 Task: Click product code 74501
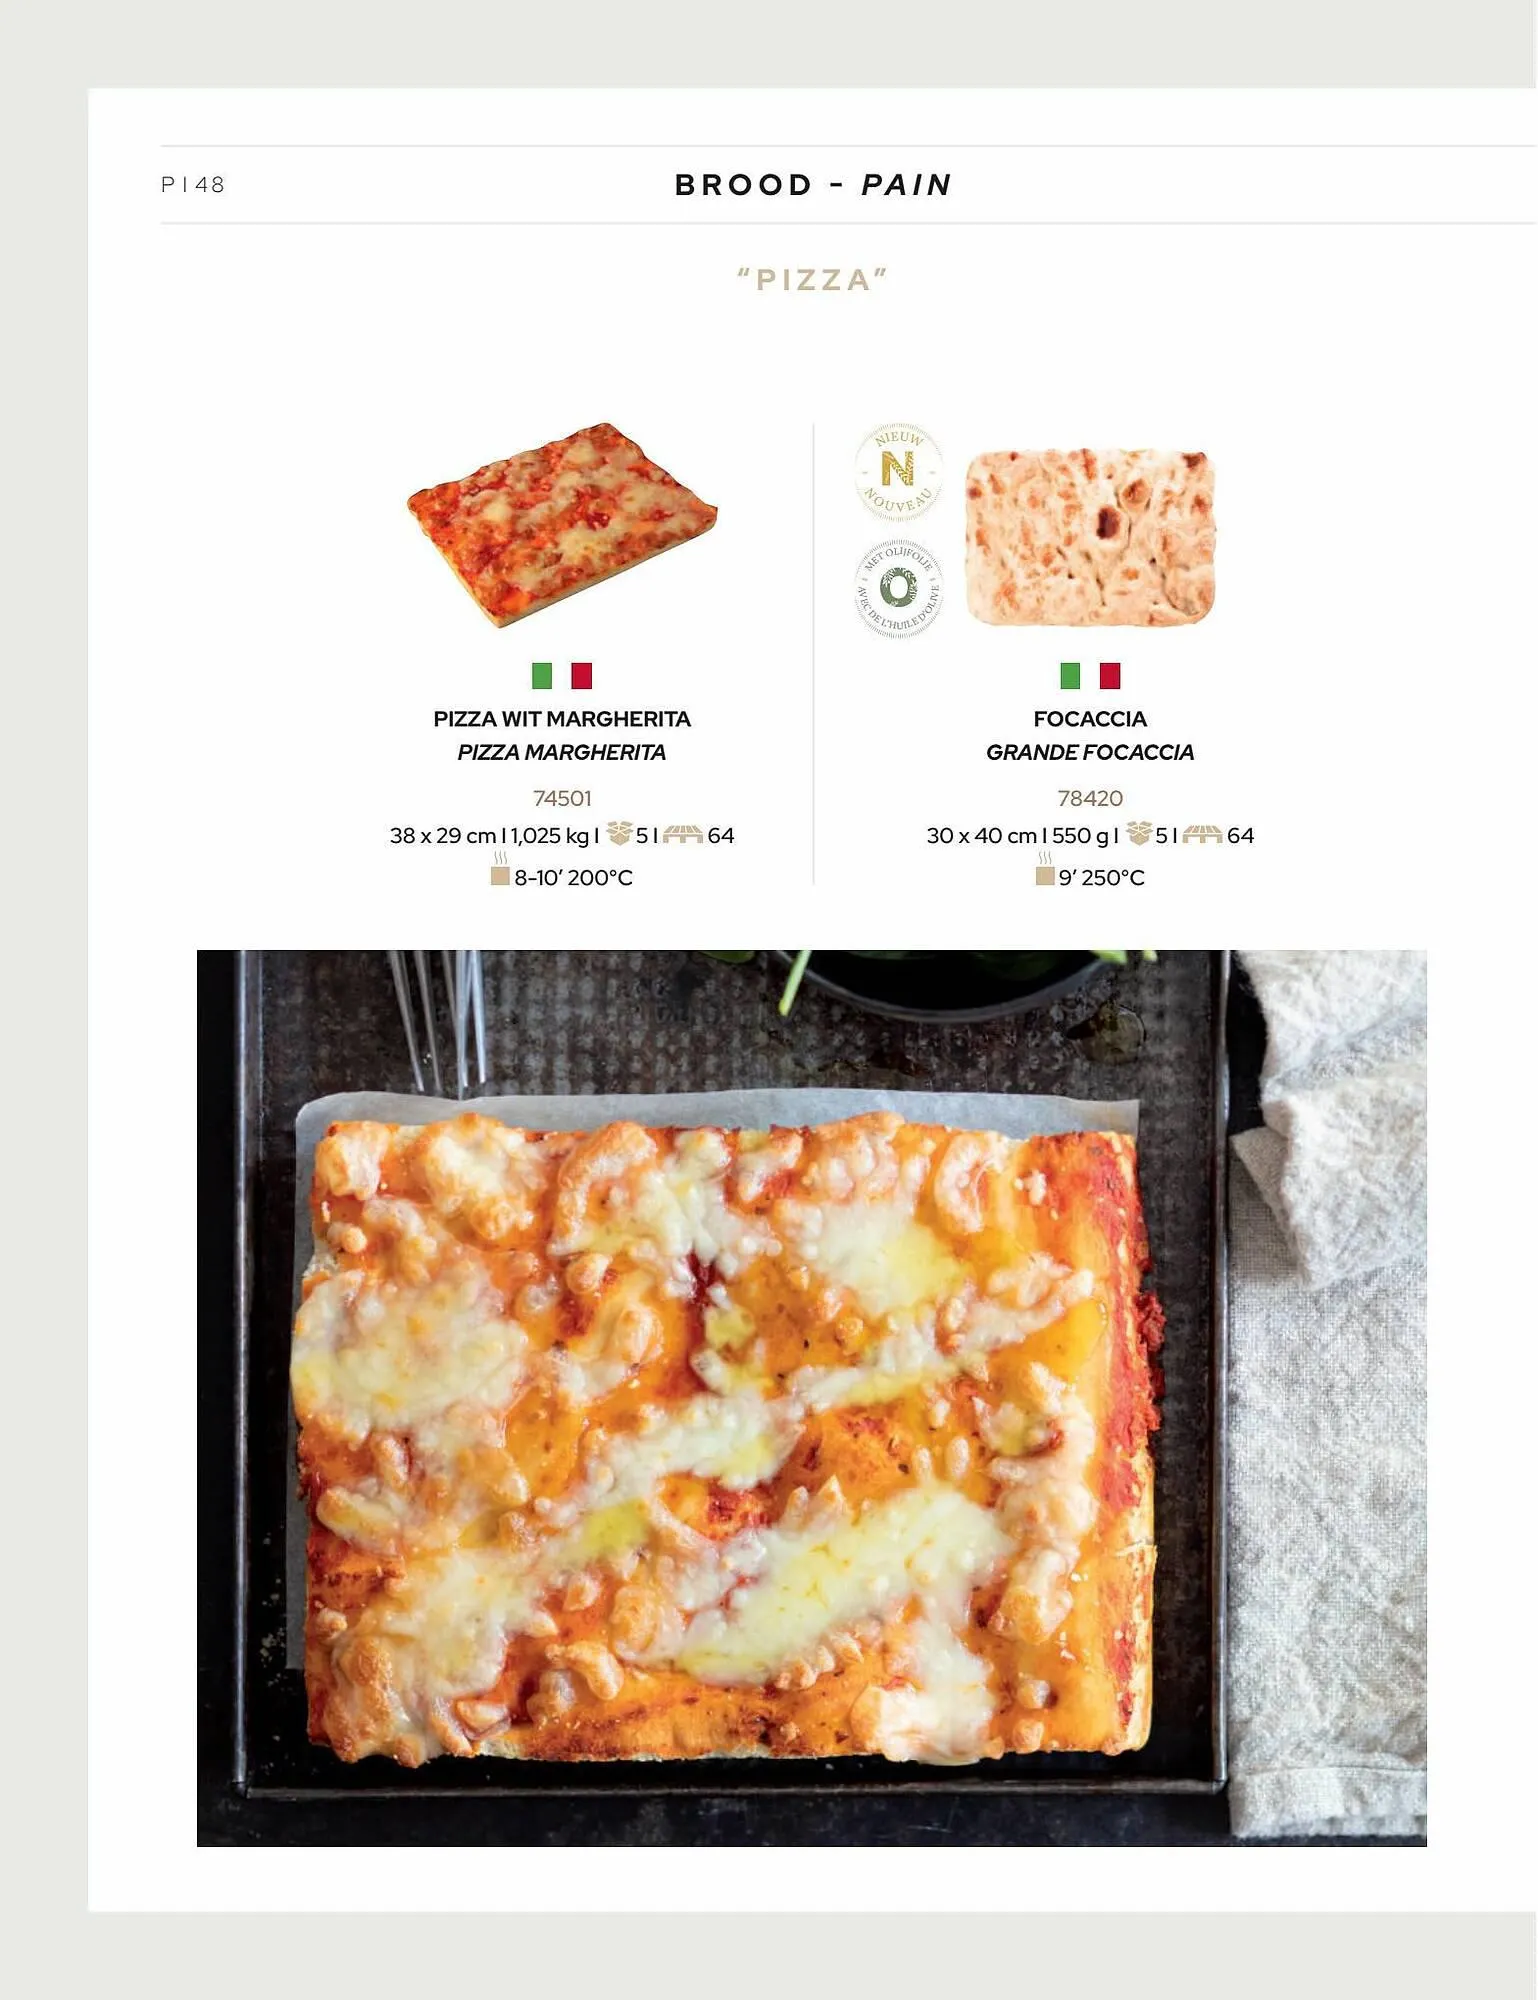[562, 798]
